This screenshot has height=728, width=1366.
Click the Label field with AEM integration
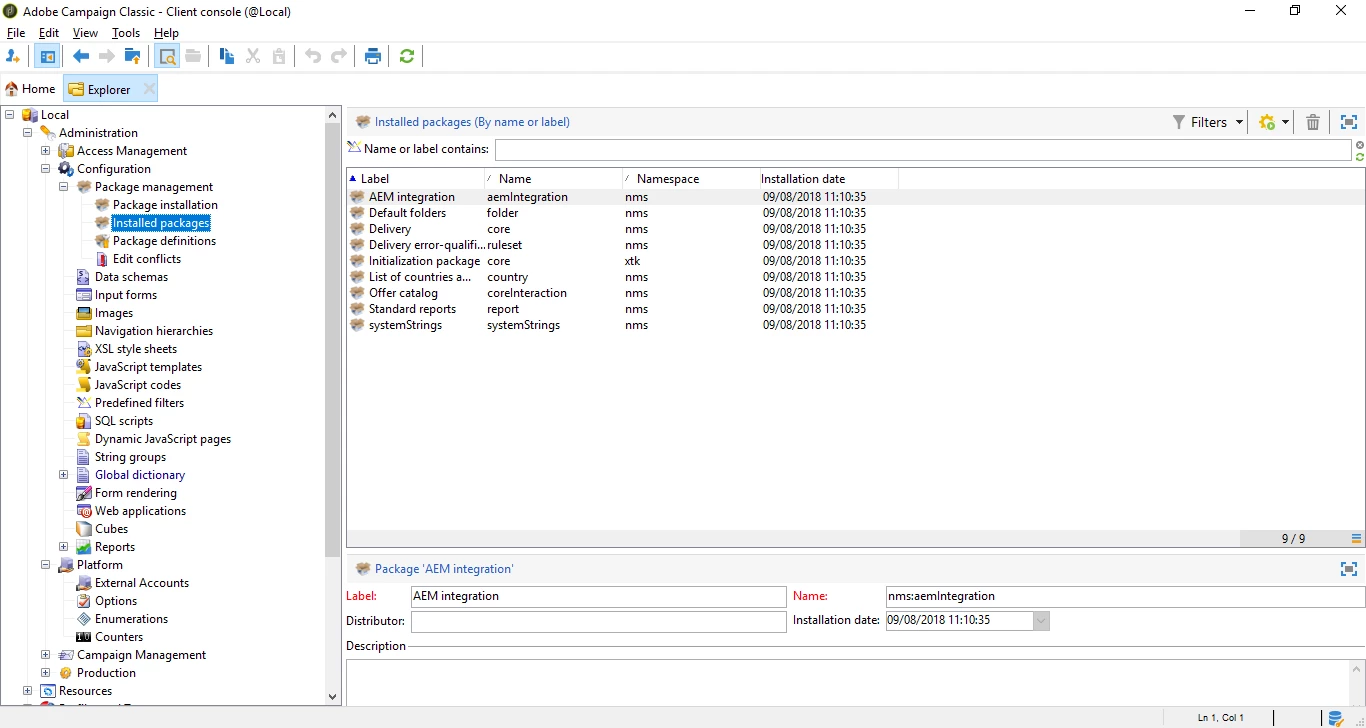click(599, 596)
